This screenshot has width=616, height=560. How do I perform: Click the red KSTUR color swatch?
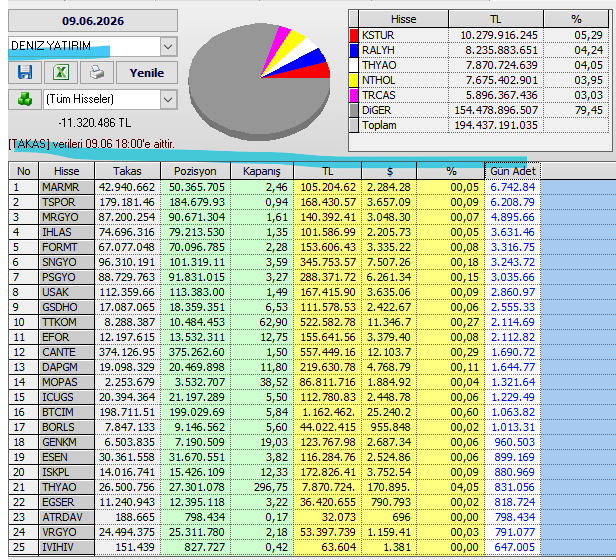point(354,35)
